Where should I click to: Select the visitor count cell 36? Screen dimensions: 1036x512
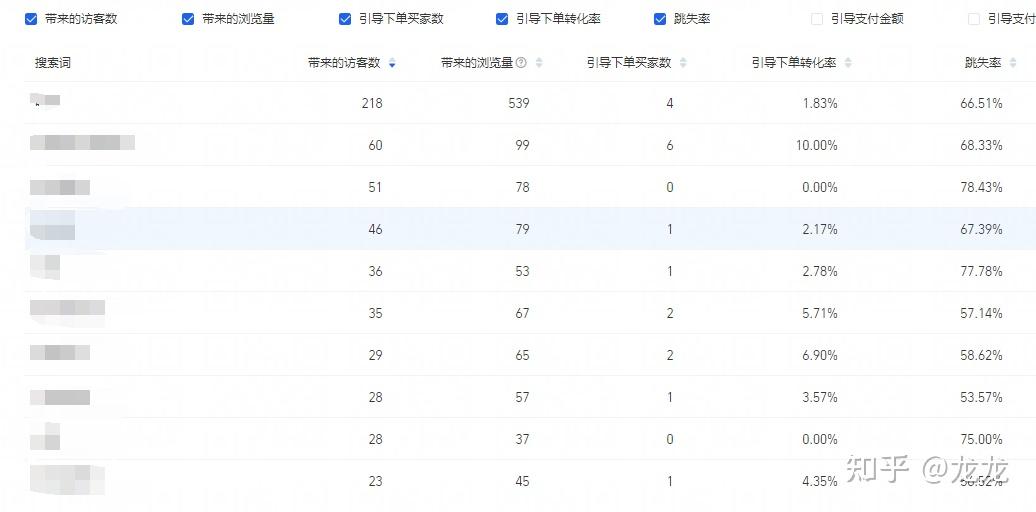pyautogui.click(x=375, y=271)
